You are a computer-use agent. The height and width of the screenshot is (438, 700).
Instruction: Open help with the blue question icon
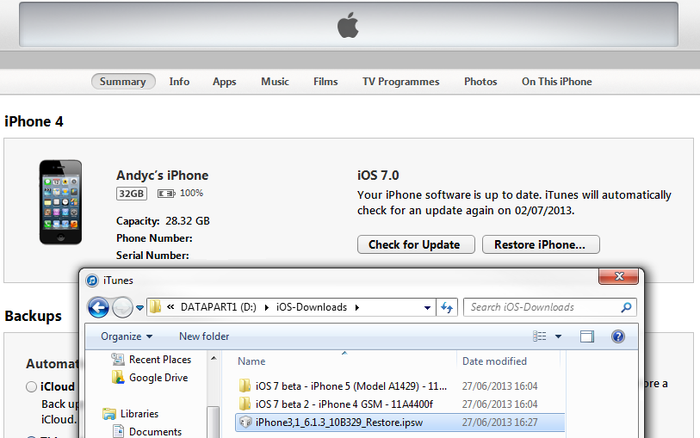[618, 336]
